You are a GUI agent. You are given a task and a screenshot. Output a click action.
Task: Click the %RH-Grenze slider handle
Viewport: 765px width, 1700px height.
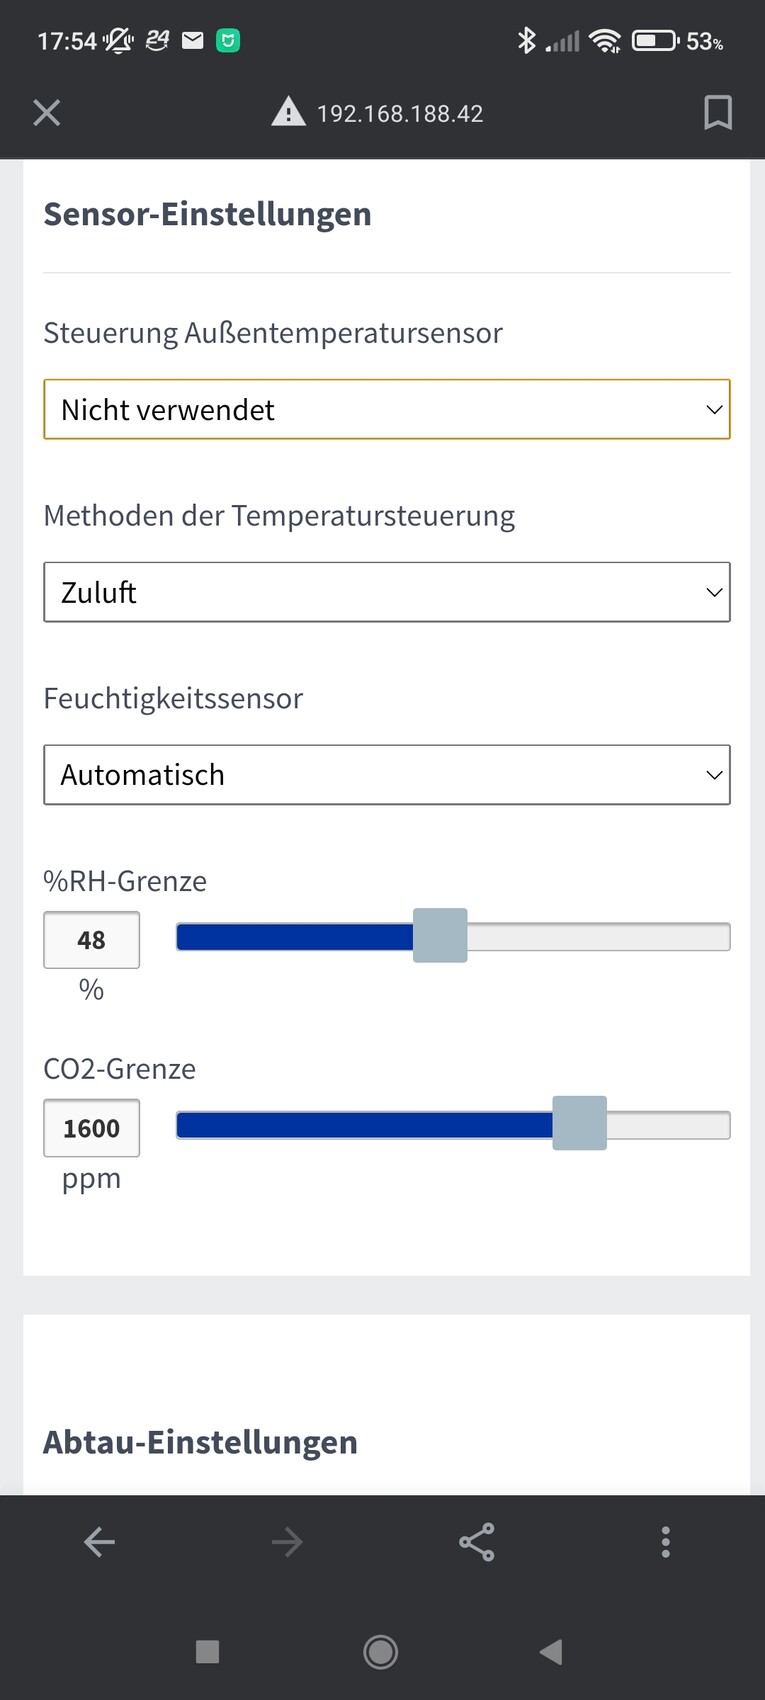pyautogui.click(x=440, y=936)
